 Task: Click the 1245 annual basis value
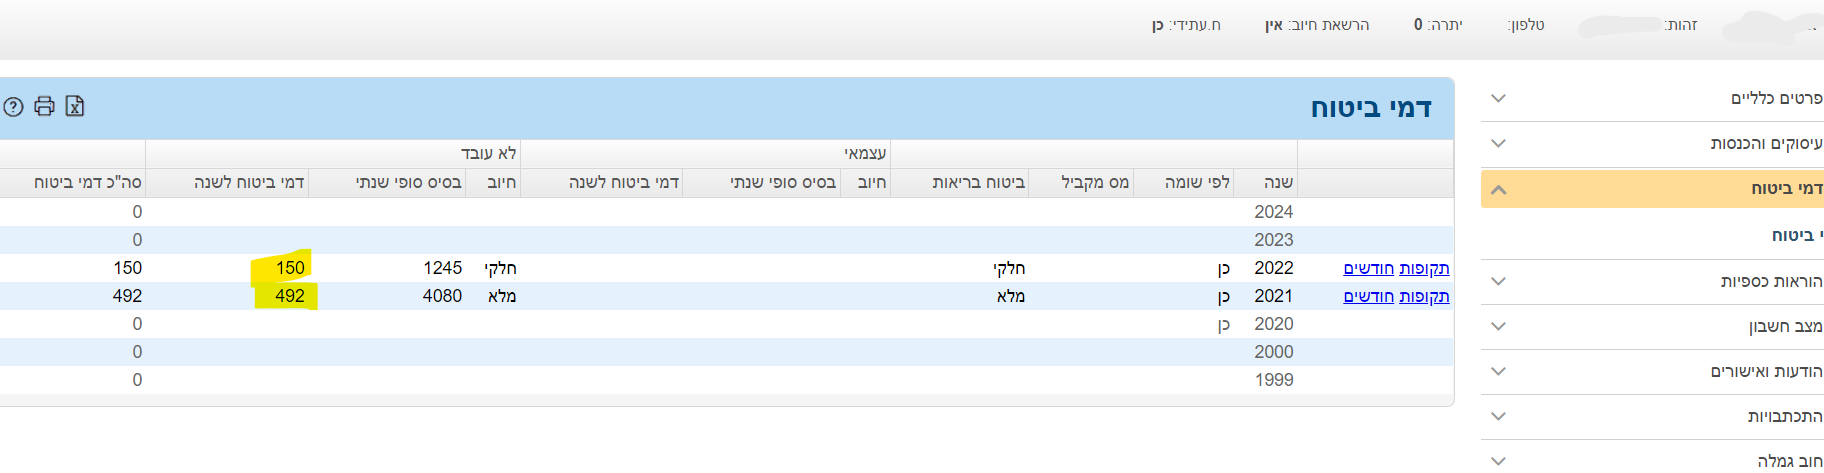point(442,268)
